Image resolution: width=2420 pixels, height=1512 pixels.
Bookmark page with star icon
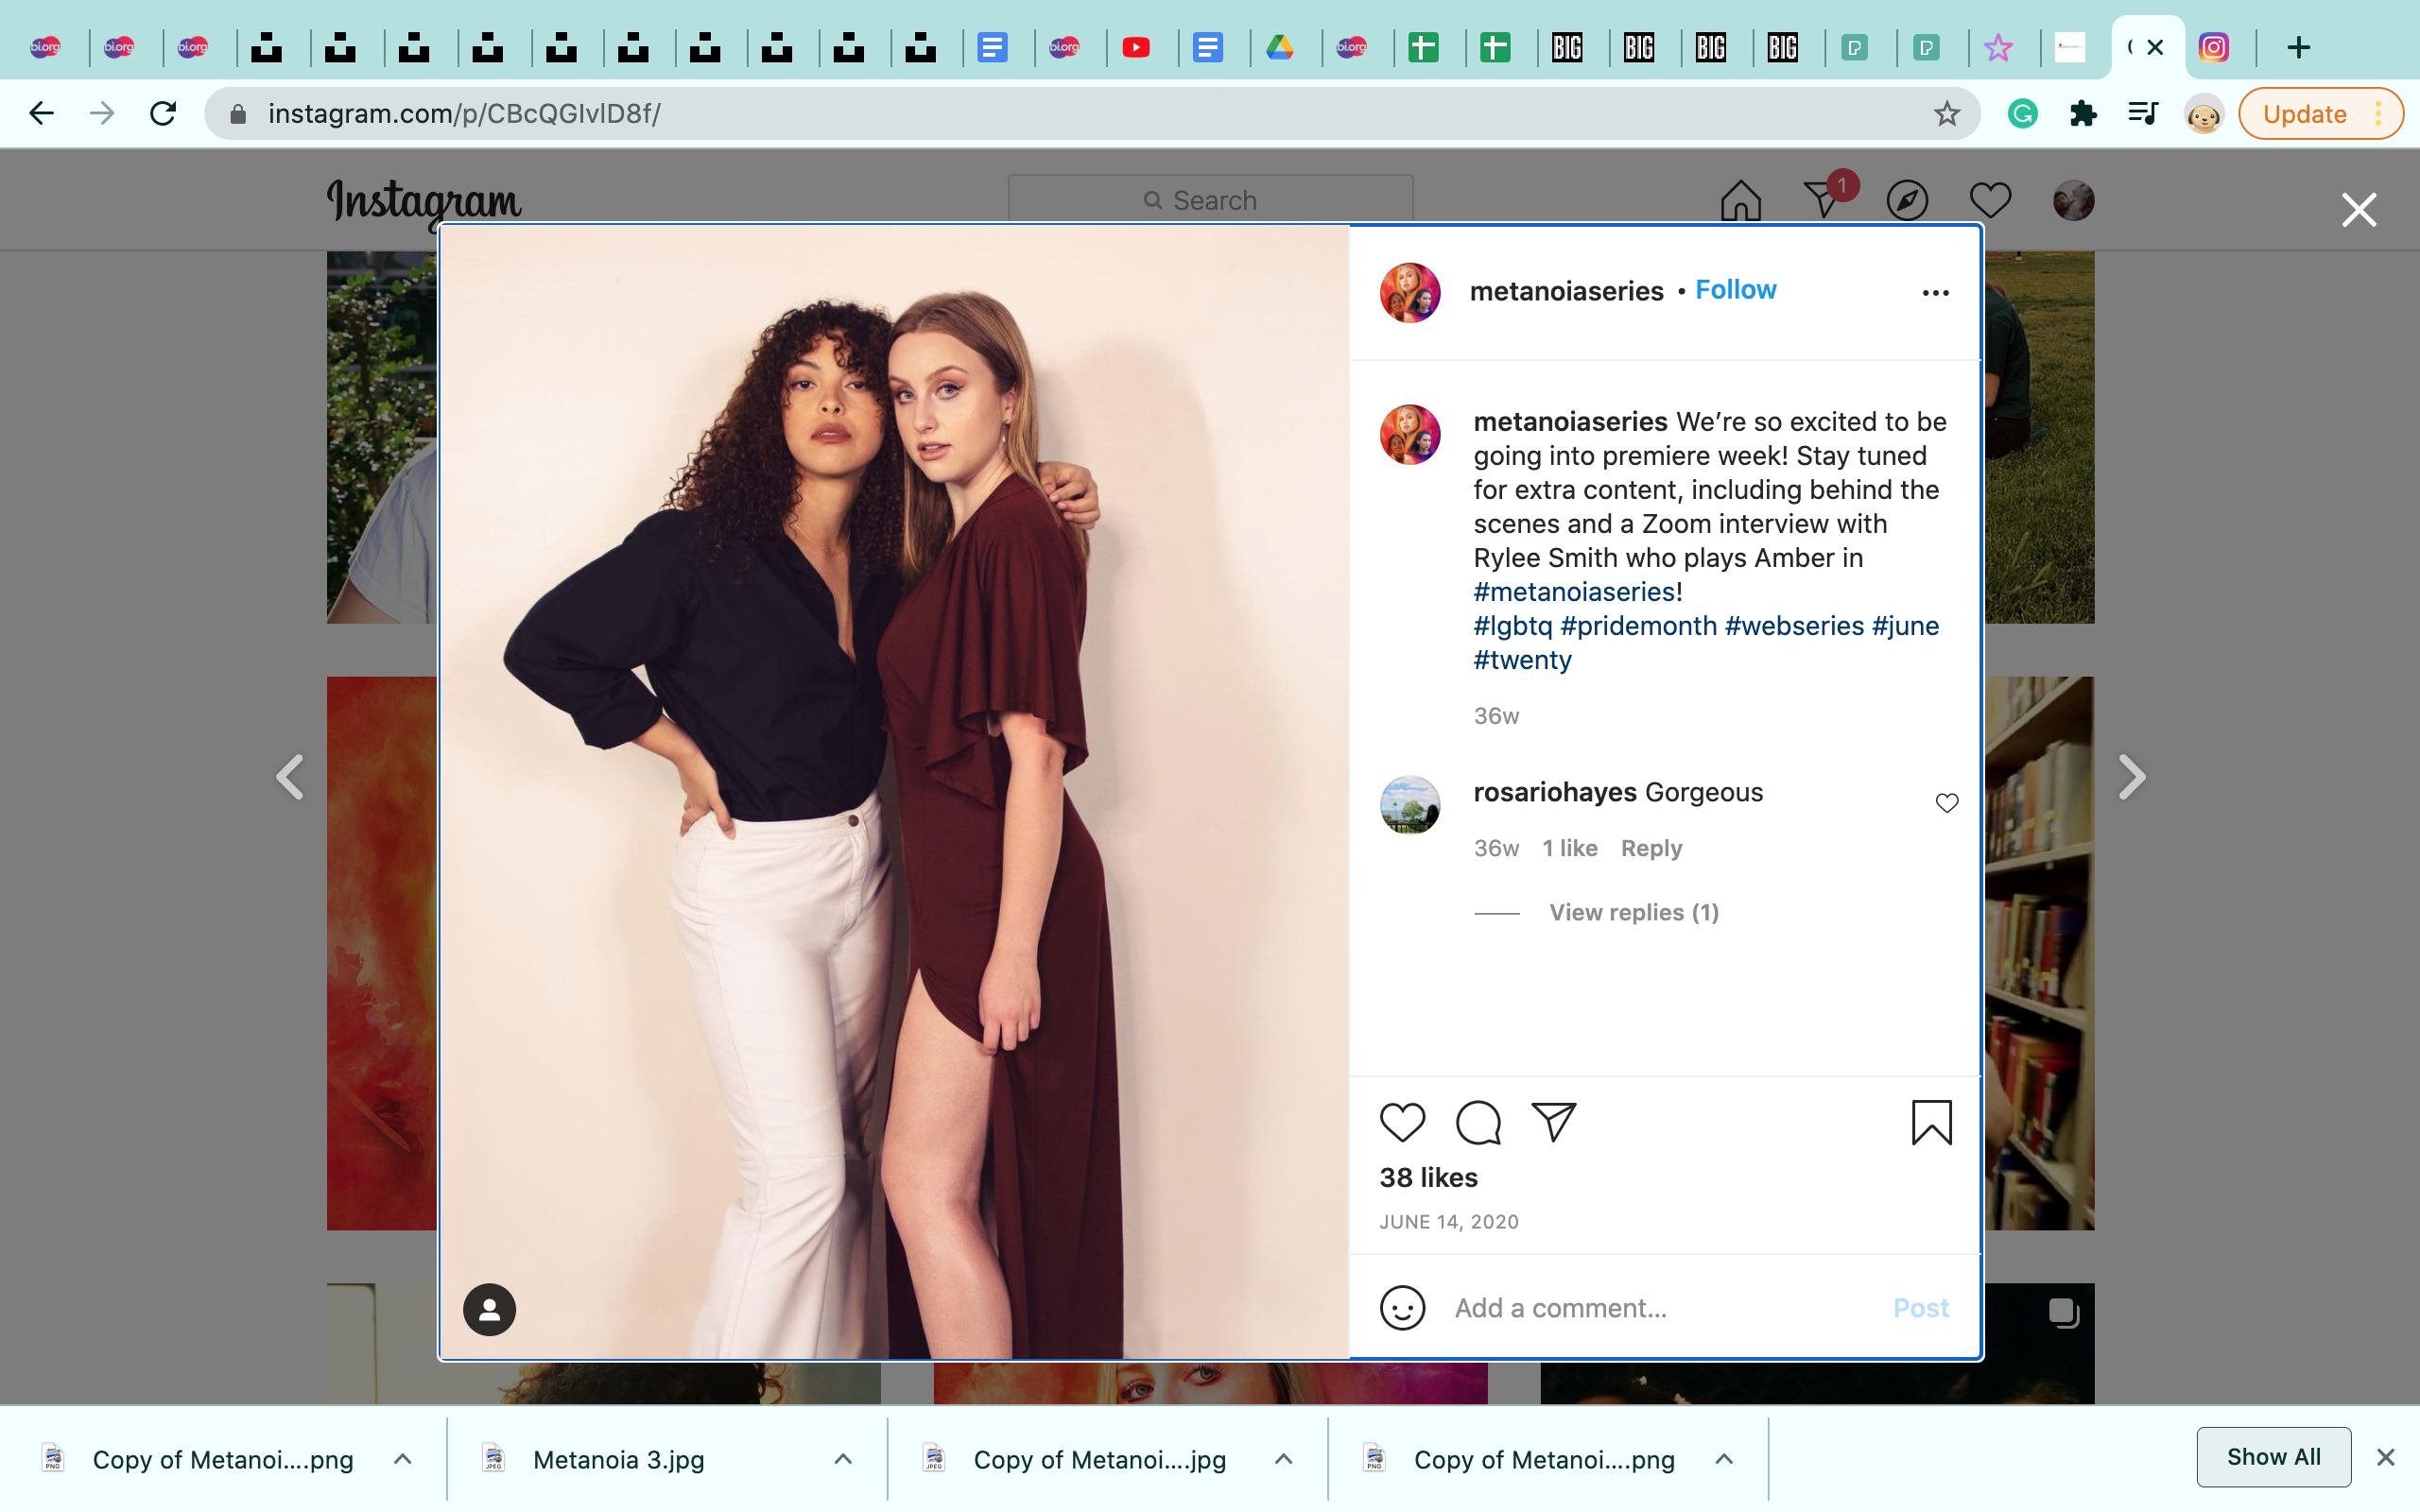tap(1946, 114)
